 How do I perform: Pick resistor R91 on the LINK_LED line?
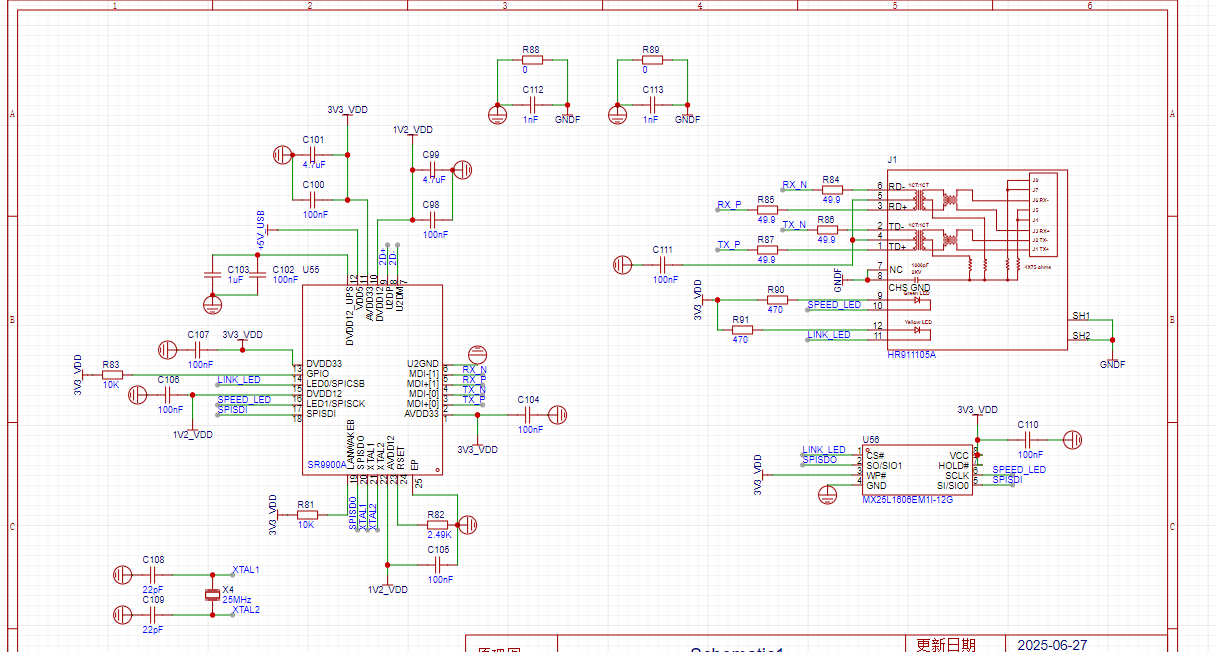[x=741, y=329]
